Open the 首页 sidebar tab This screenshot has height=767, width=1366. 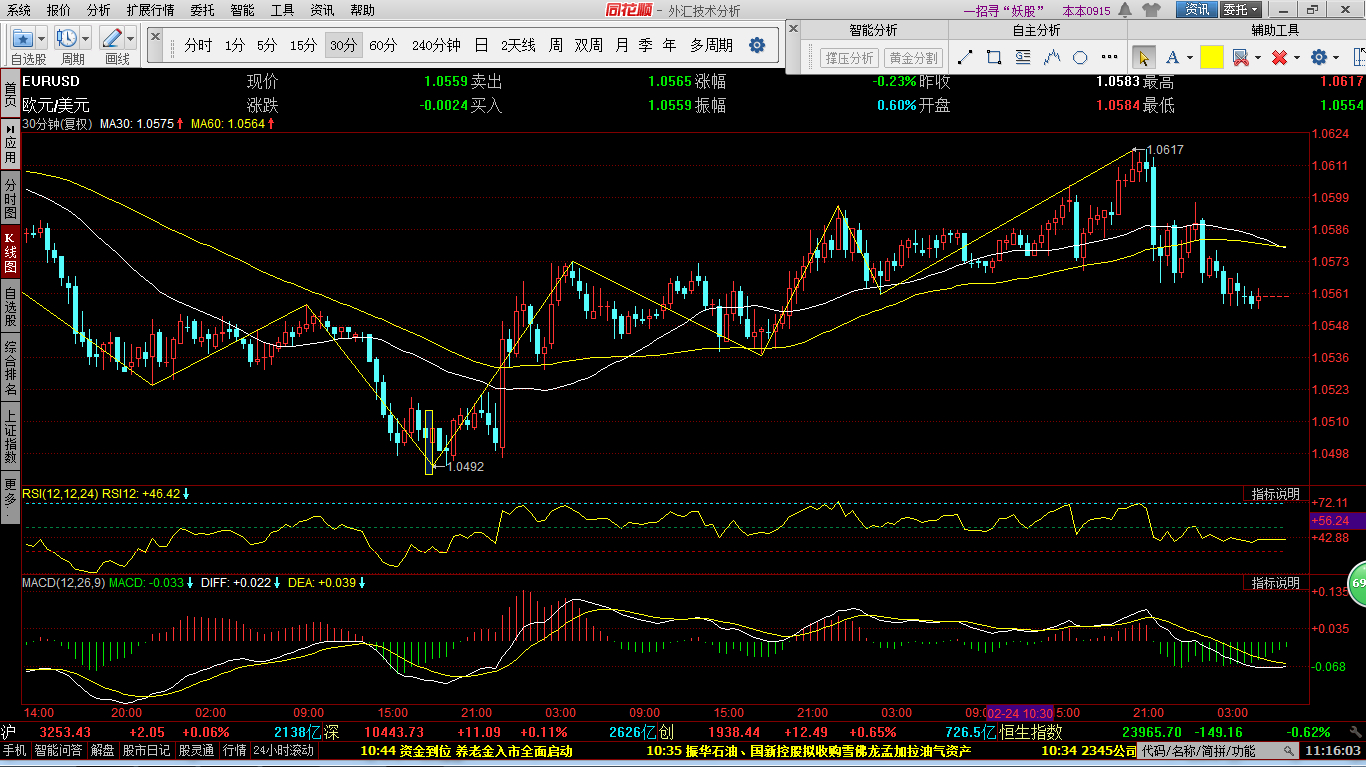coord(10,96)
